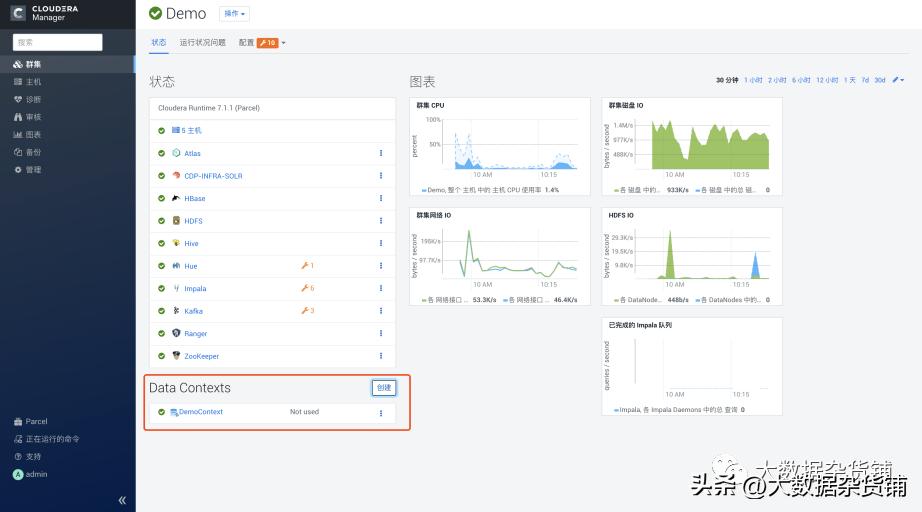Click the Parcel icon in sidebar

coord(18,421)
